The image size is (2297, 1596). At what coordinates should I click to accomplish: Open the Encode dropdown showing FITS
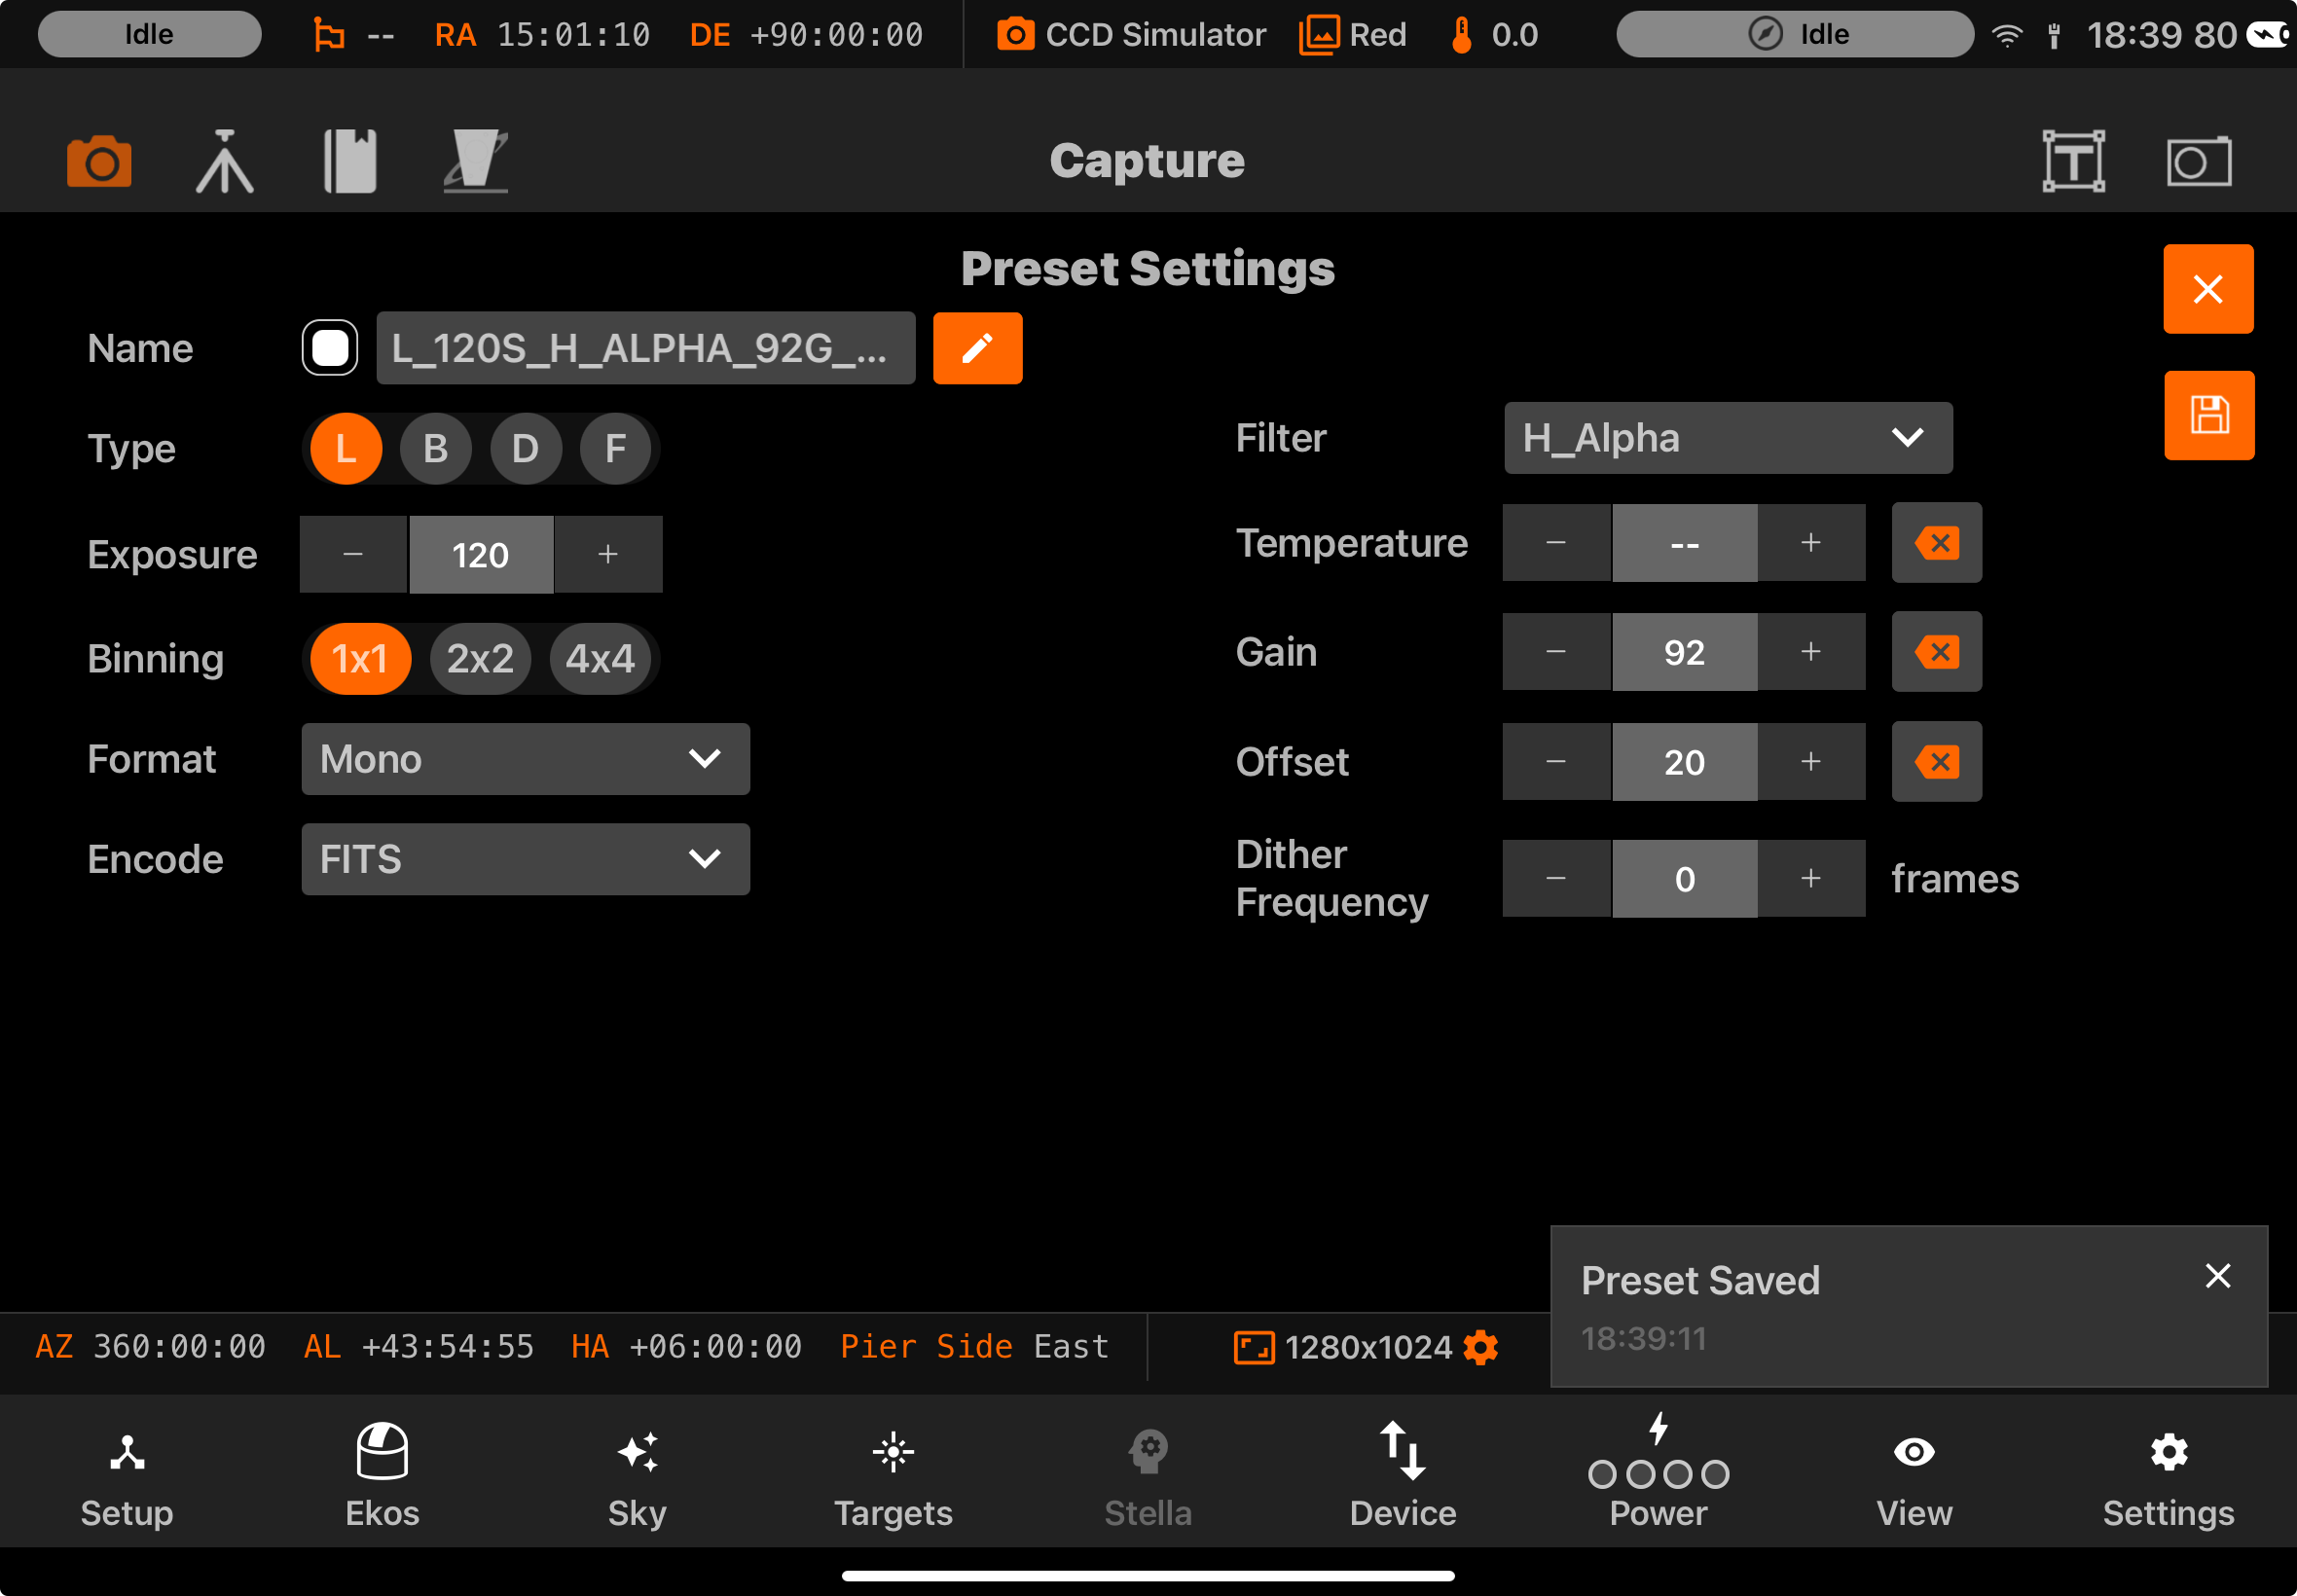point(525,859)
